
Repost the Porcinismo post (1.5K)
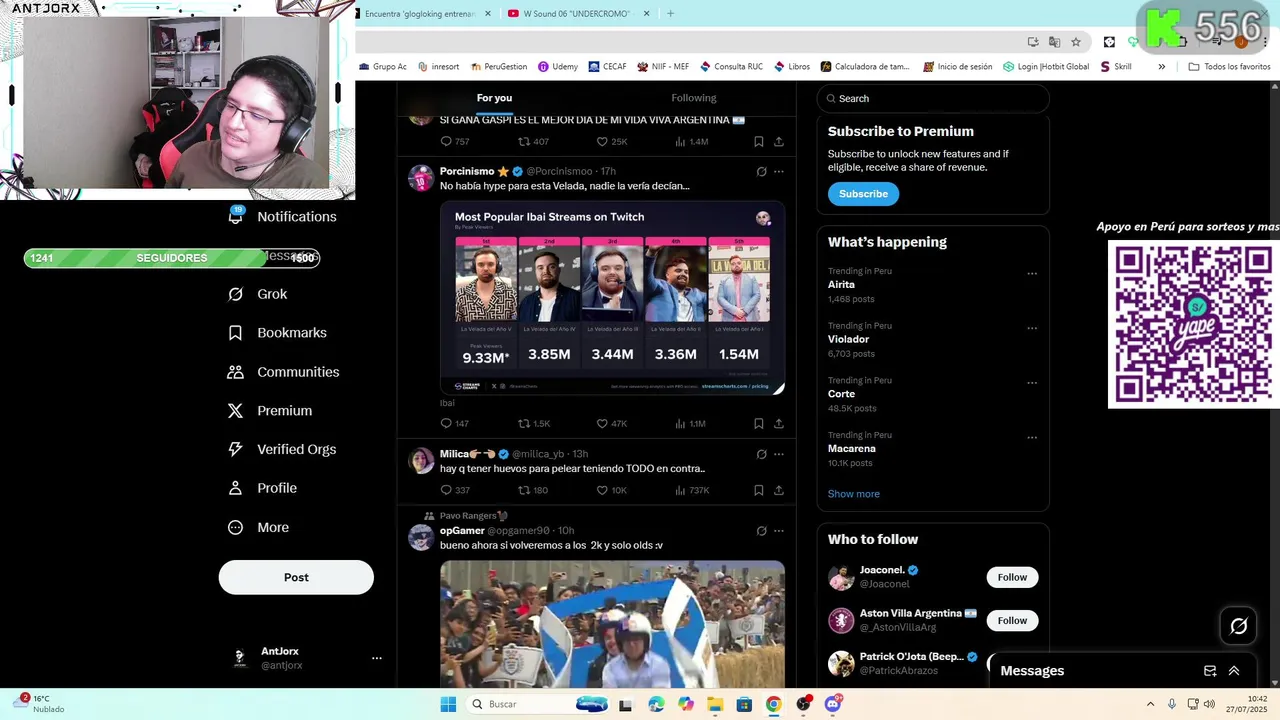pyautogui.click(x=534, y=423)
